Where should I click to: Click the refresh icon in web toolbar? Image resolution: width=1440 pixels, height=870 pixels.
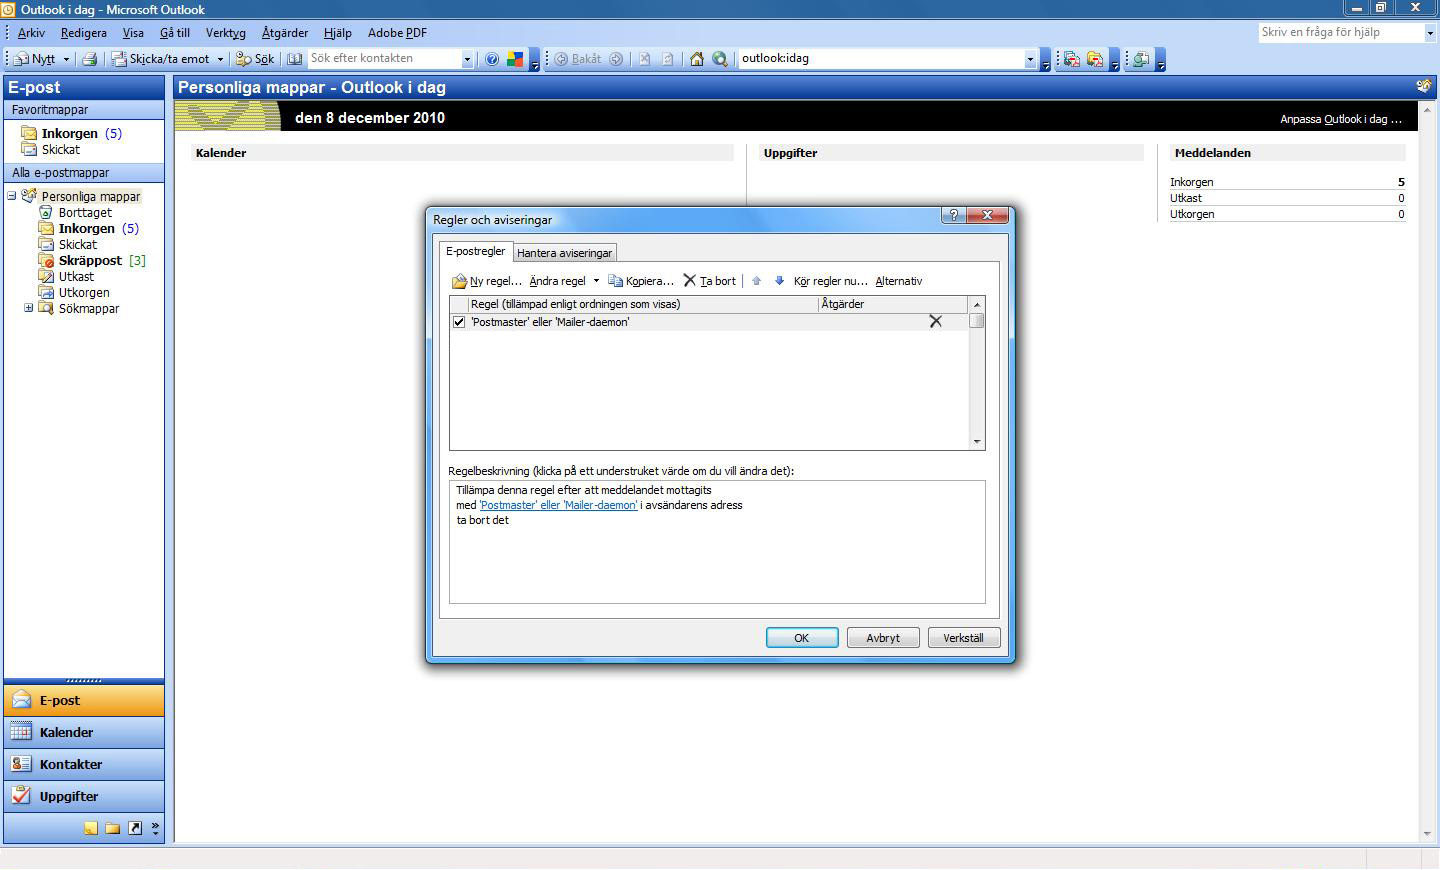[668, 59]
